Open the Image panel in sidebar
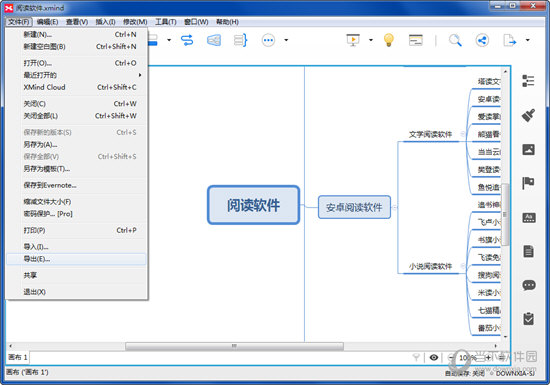Image resolution: width=550 pixels, height=385 pixels. (x=528, y=149)
